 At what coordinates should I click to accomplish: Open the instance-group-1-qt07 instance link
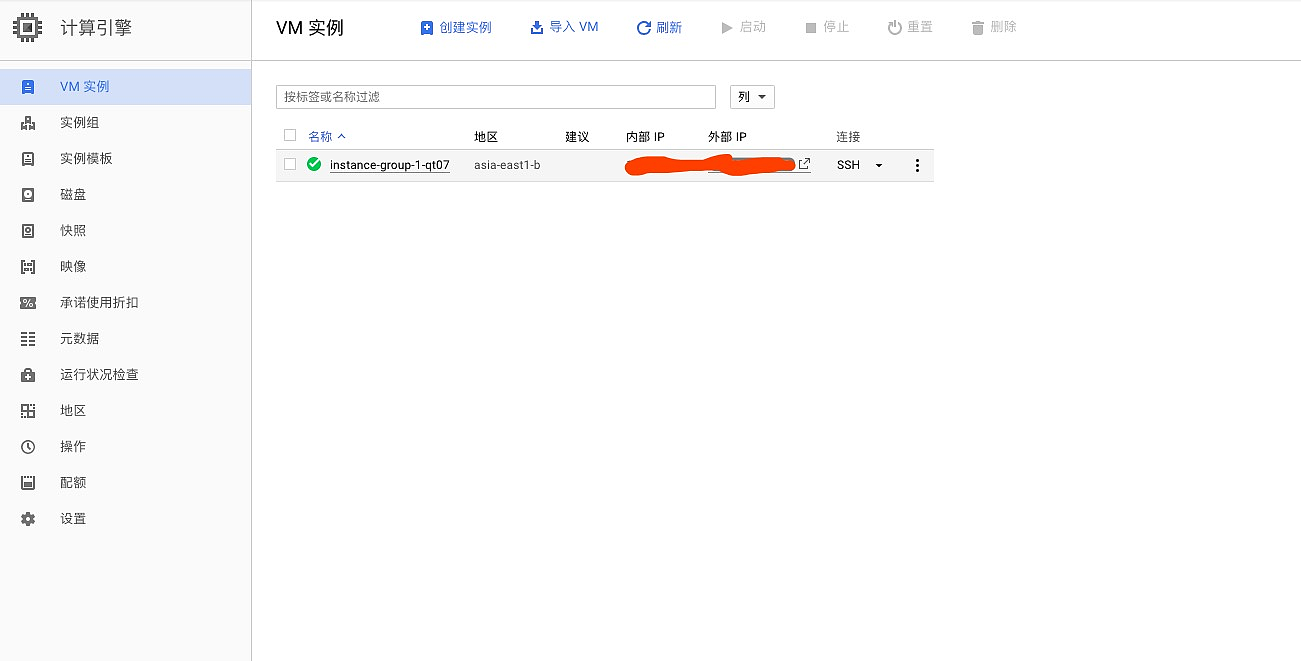tap(389, 165)
